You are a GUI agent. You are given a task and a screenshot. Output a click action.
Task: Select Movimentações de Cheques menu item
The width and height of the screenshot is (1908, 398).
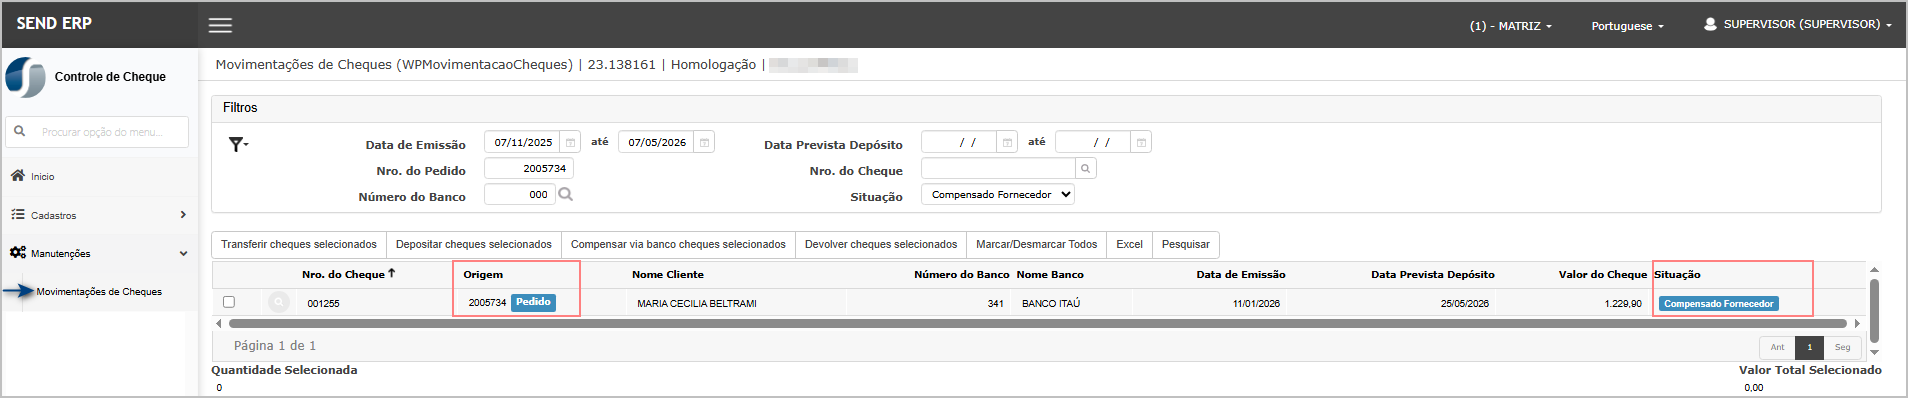99,292
